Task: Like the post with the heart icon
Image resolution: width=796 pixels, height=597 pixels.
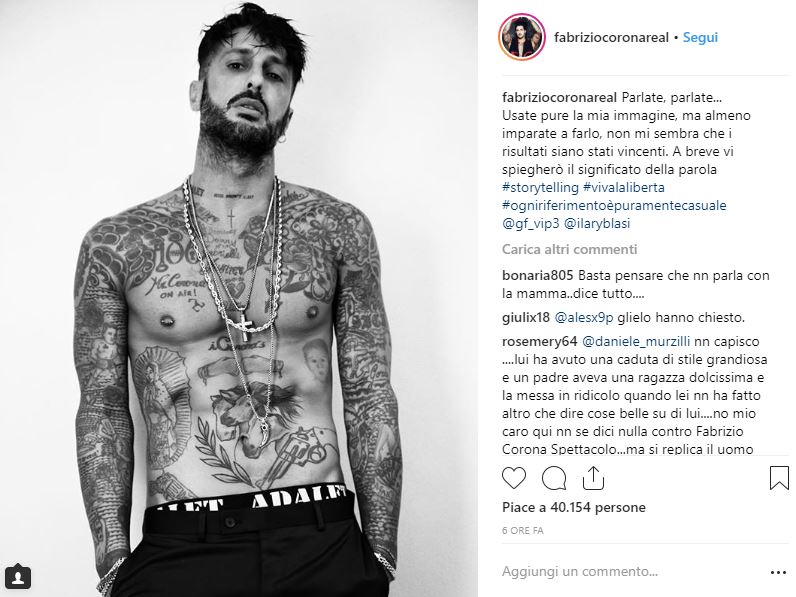Action: [x=514, y=478]
